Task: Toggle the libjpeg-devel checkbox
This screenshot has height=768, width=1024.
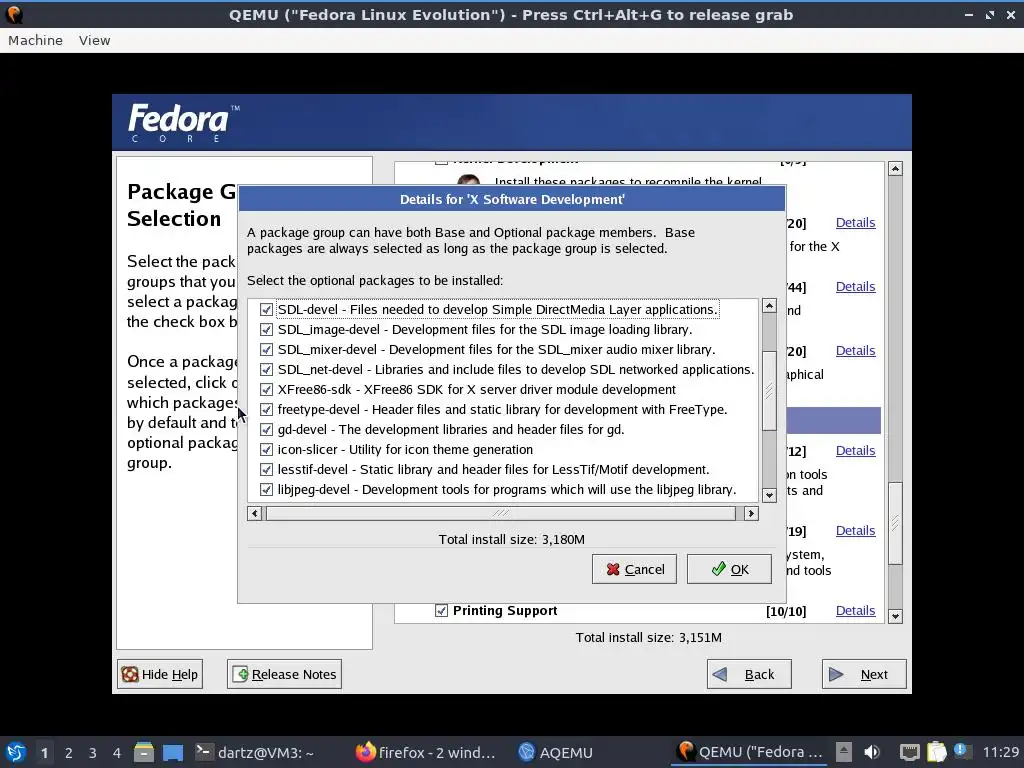Action: (x=266, y=490)
